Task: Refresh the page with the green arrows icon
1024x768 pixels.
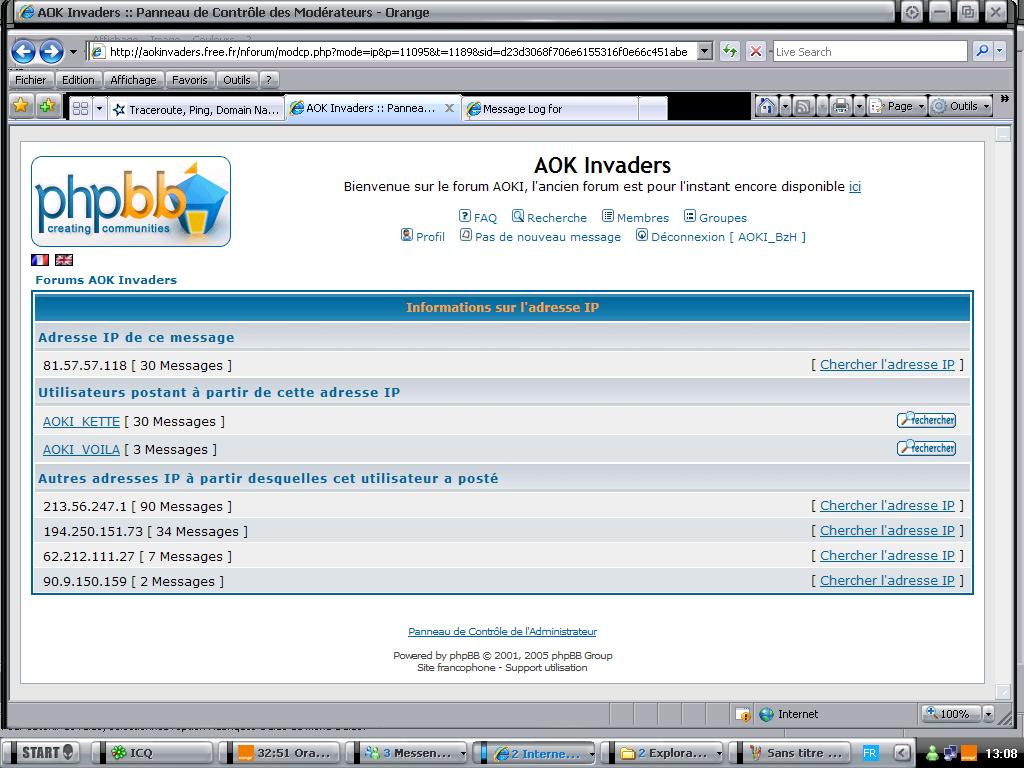Action: (729, 51)
